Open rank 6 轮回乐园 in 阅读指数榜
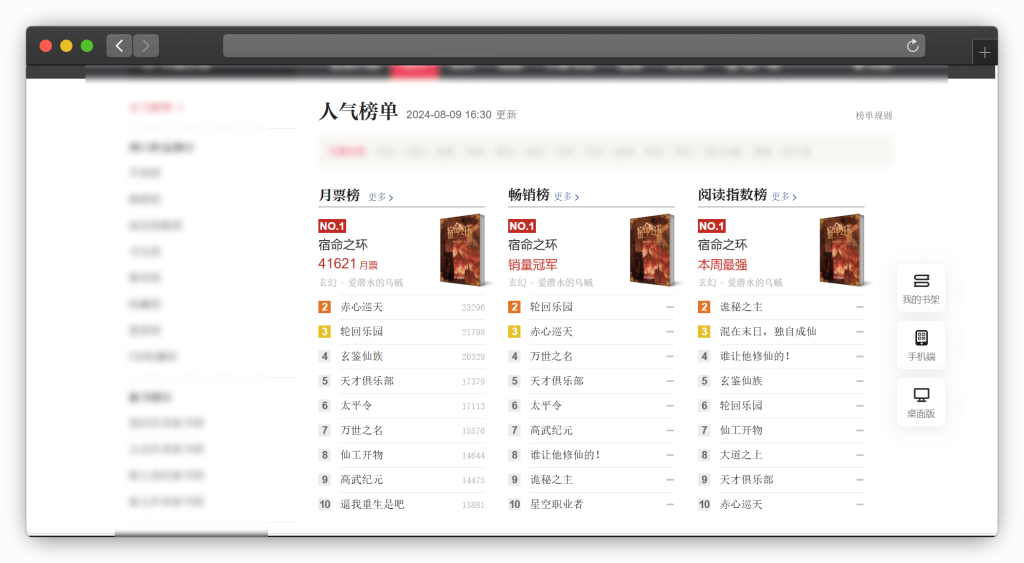 click(741, 406)
